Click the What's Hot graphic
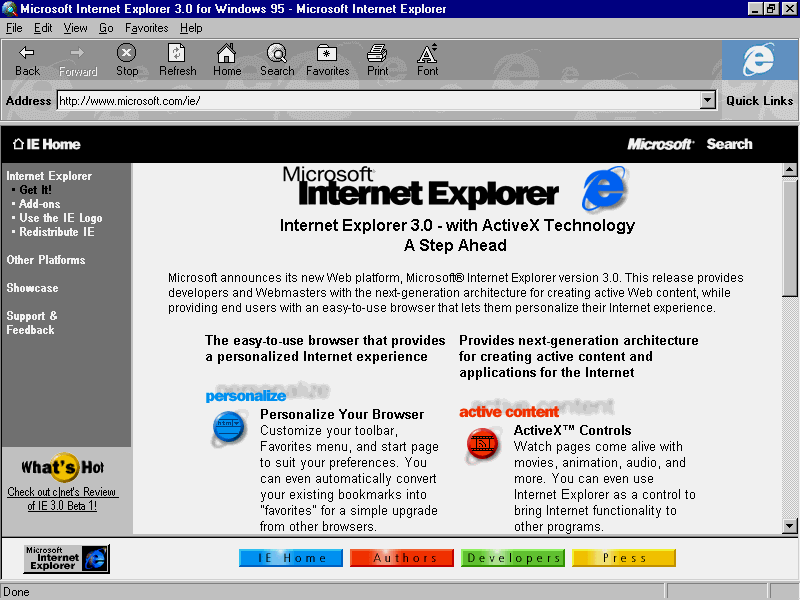The height and width of the screenshot is (600, 800). pyautogui.click(x=63, y=467)
